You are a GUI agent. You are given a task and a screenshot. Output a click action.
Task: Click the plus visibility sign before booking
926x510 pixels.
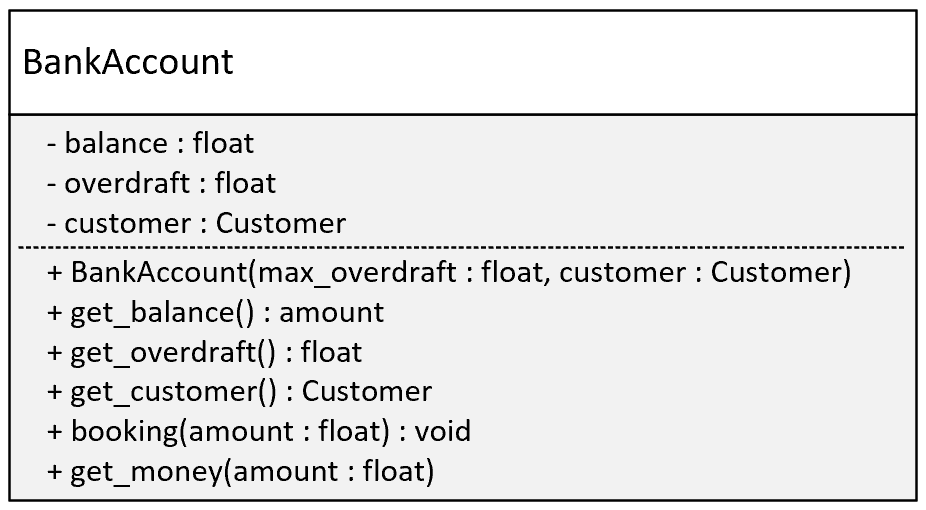54,432
